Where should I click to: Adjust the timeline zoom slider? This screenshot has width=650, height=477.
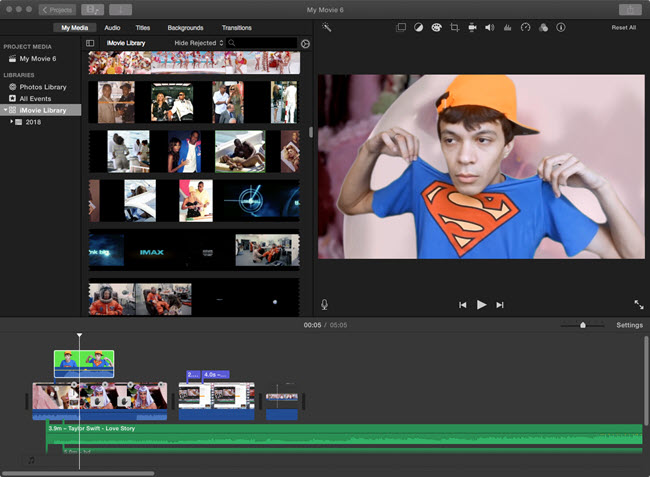583,325
